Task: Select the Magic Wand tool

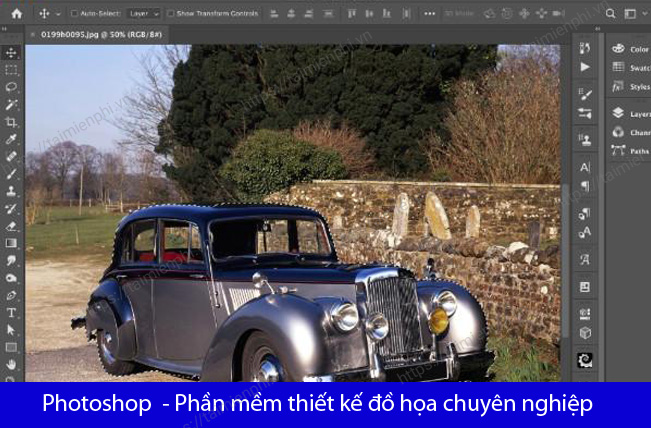Action: 11,104
